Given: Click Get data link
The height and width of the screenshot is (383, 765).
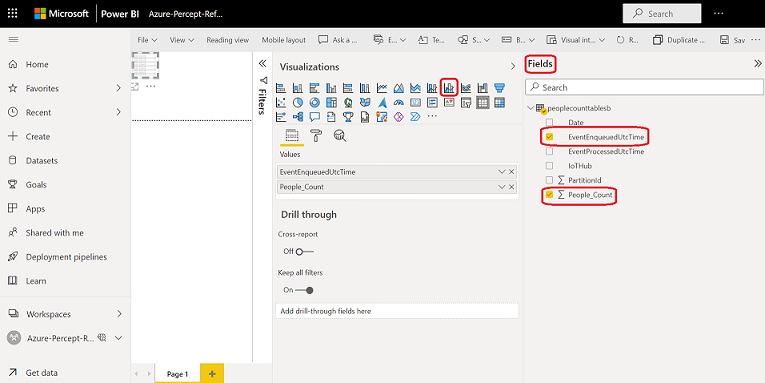Looking at the screenshot, I should click(41, 373).
